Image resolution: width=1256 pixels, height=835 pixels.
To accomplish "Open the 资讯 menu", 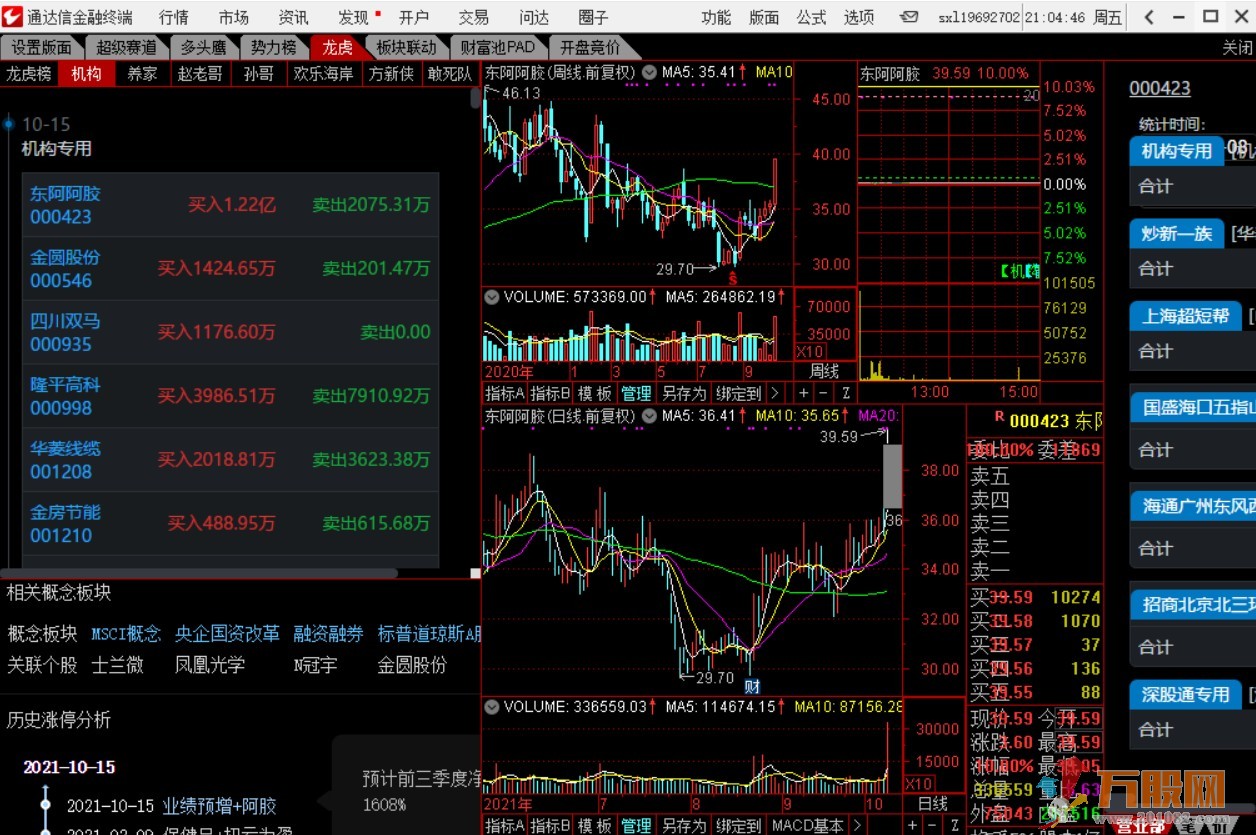I will click(293, 17).
